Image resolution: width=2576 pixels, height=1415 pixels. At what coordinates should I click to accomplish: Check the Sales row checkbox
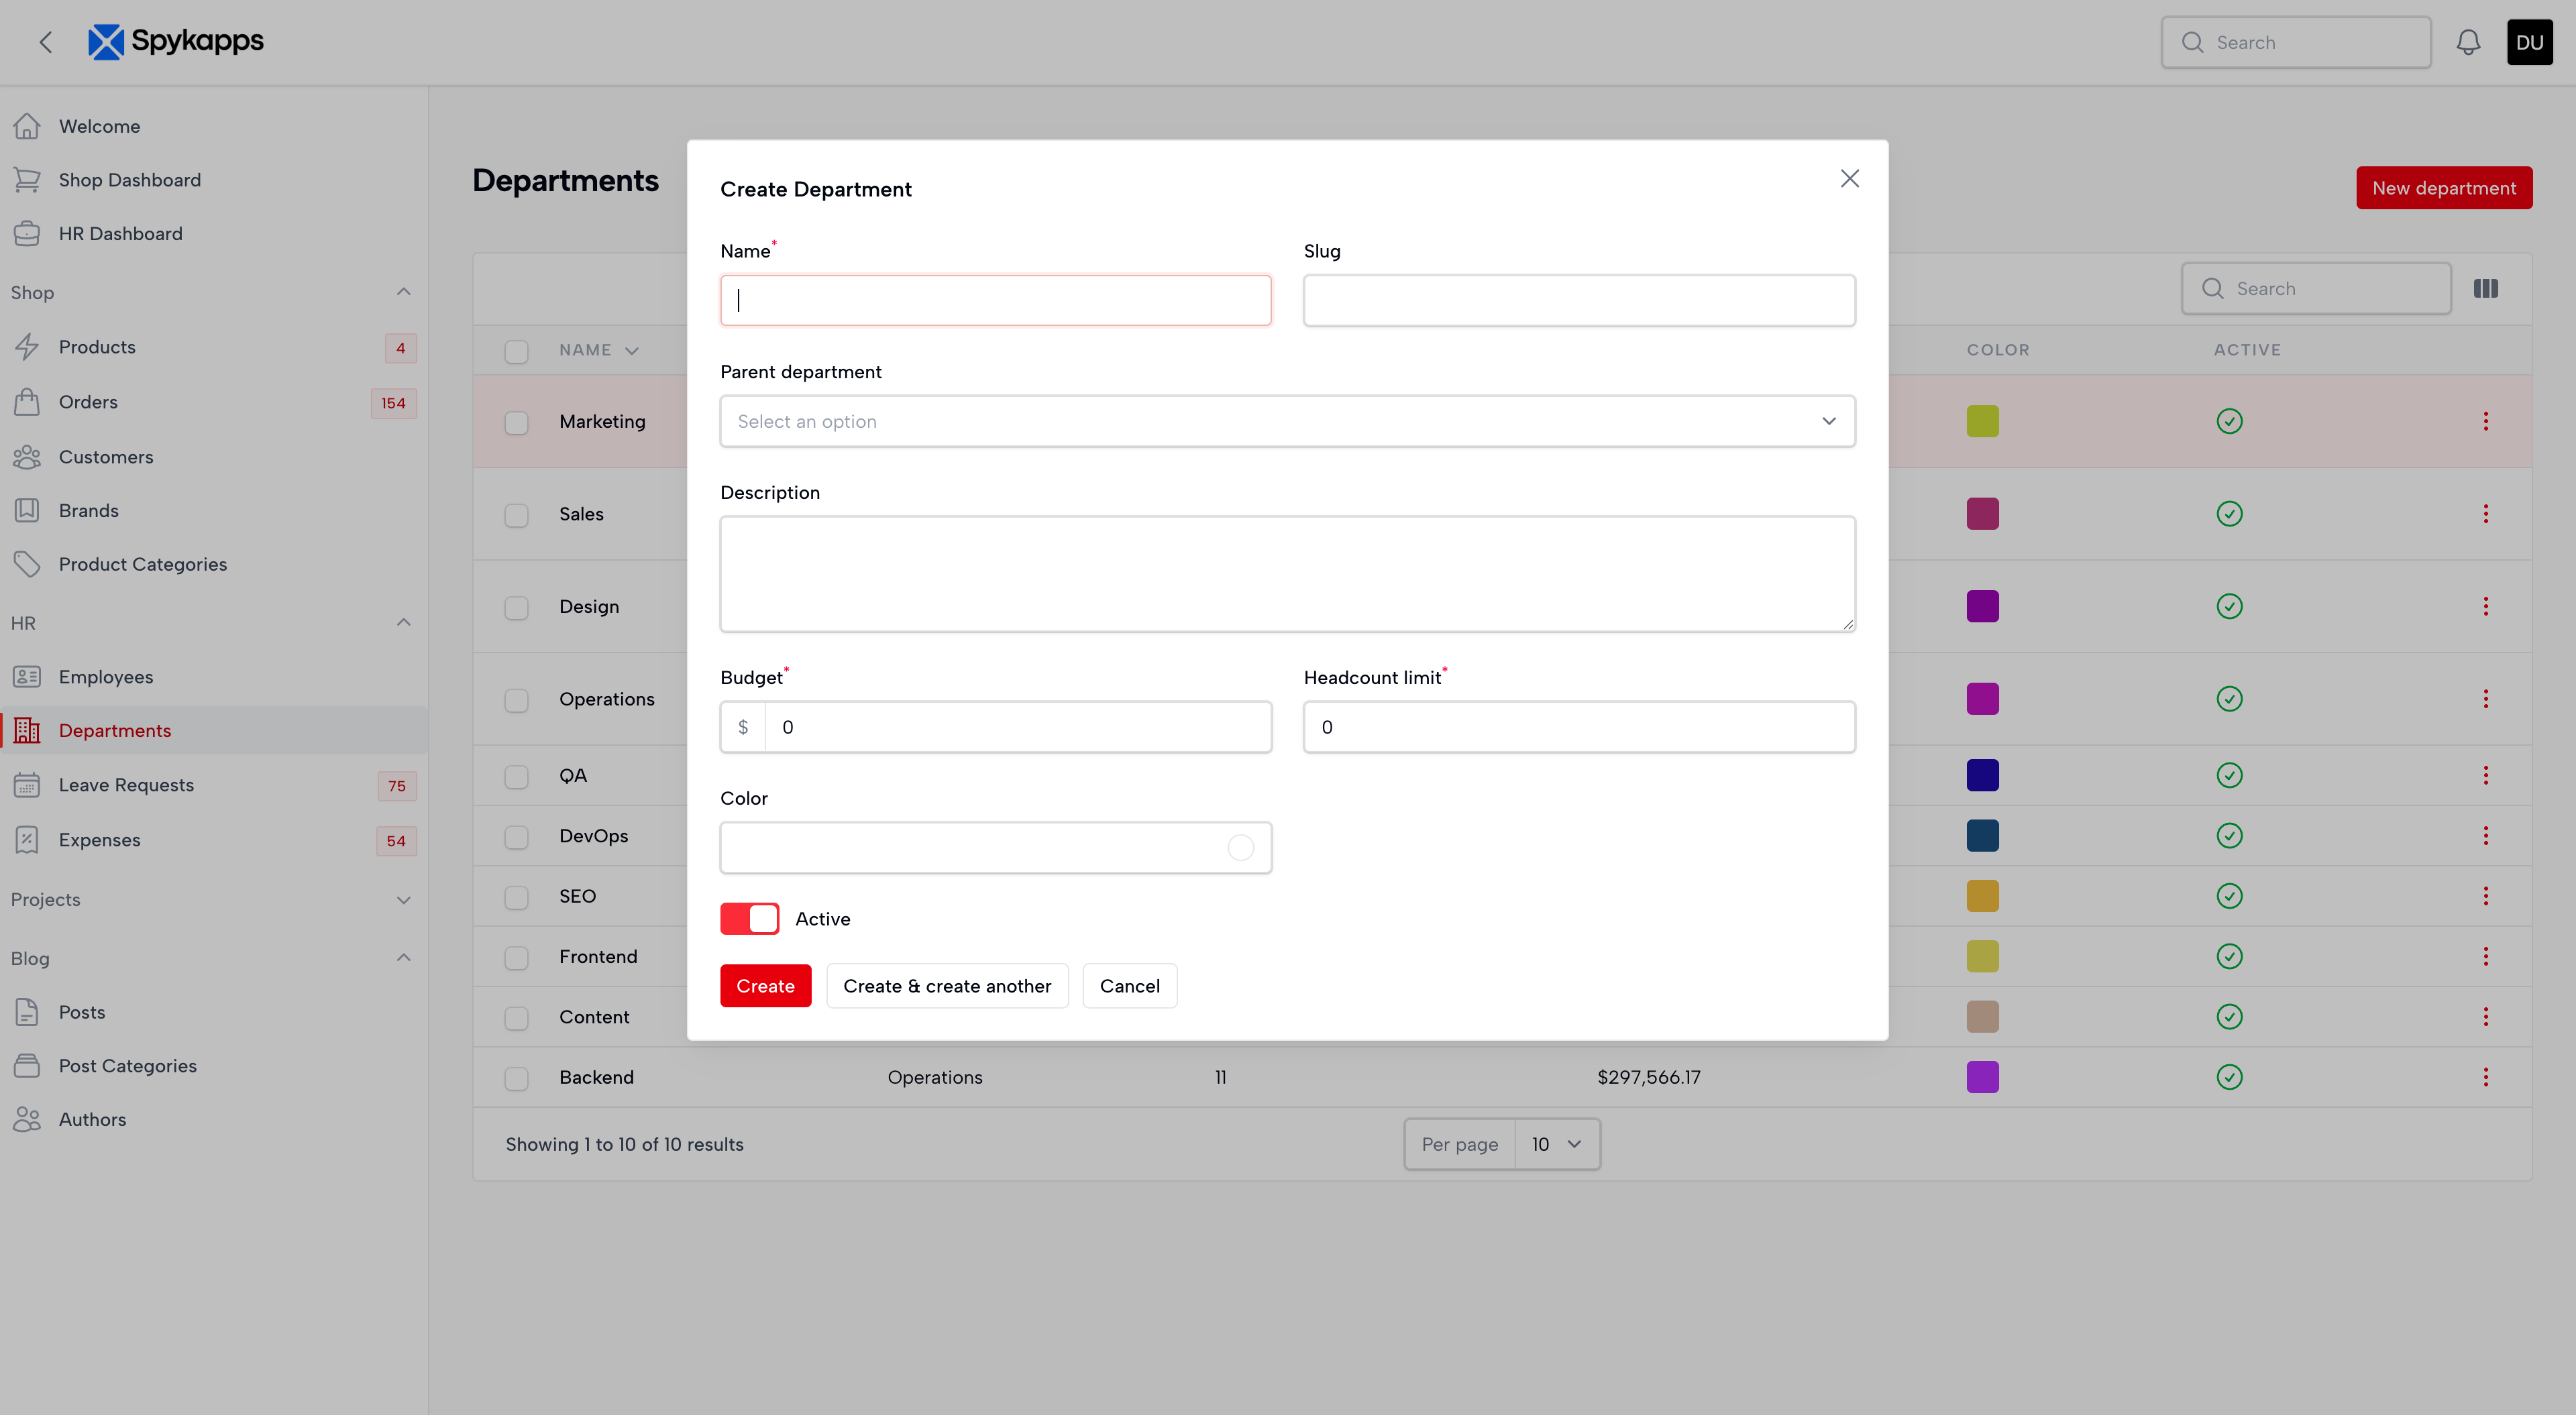pos(517,515)
